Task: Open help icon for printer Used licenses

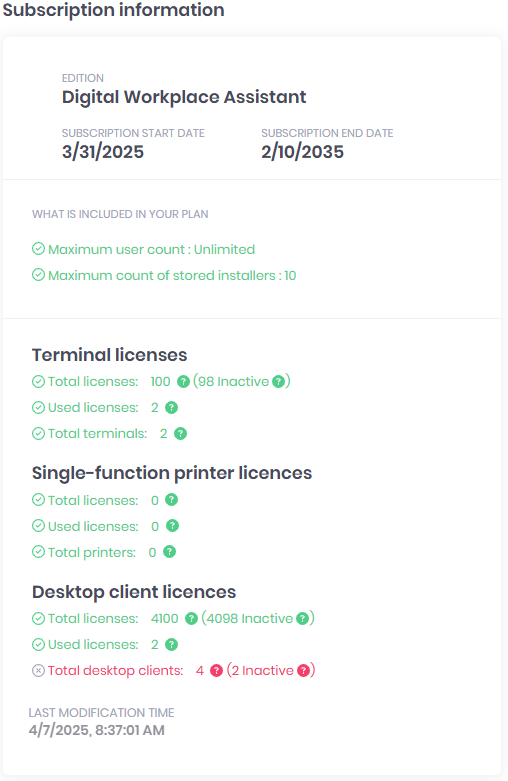Action: click(x=172, y=525)
